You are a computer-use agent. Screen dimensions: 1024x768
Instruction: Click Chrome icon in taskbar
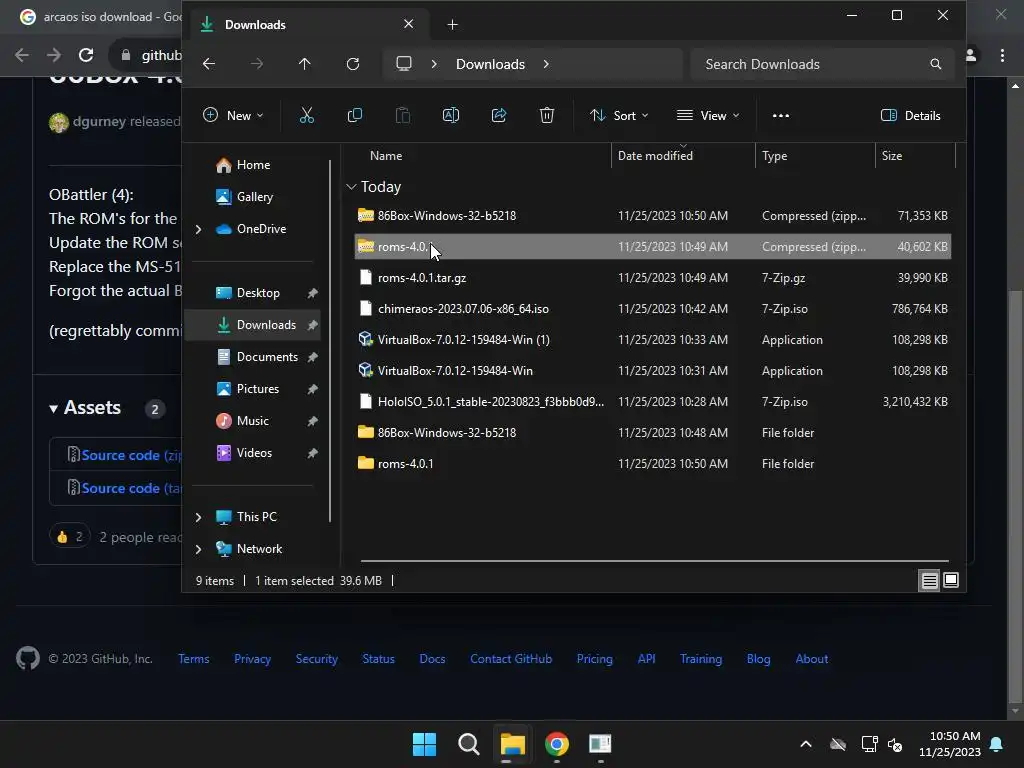[x=556, y=744]
